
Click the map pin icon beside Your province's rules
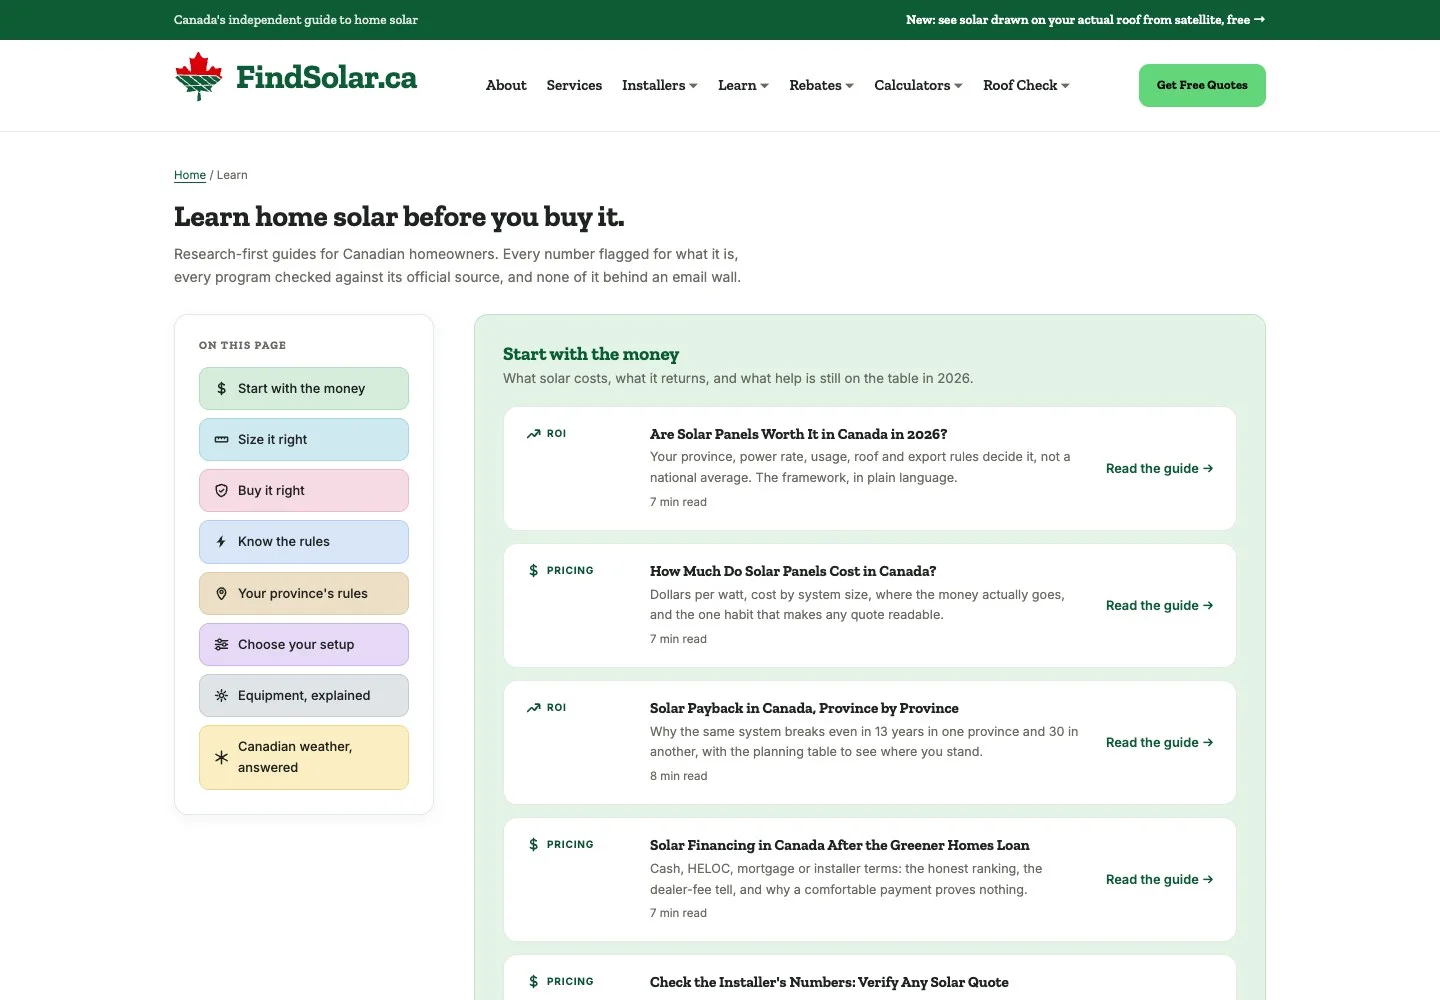click(222, 594)
